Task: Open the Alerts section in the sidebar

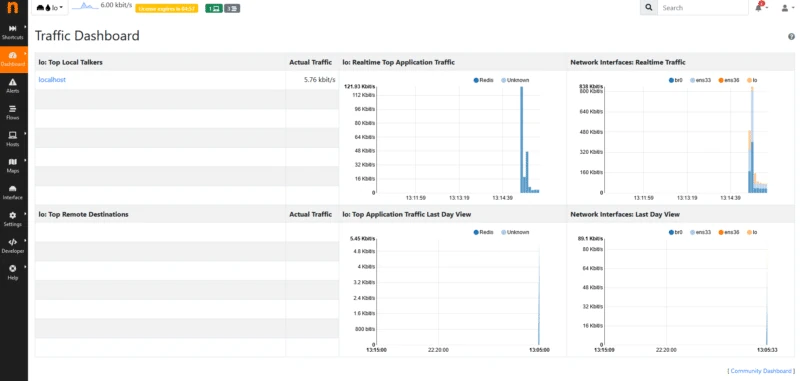Action: (x=13, y=86)
